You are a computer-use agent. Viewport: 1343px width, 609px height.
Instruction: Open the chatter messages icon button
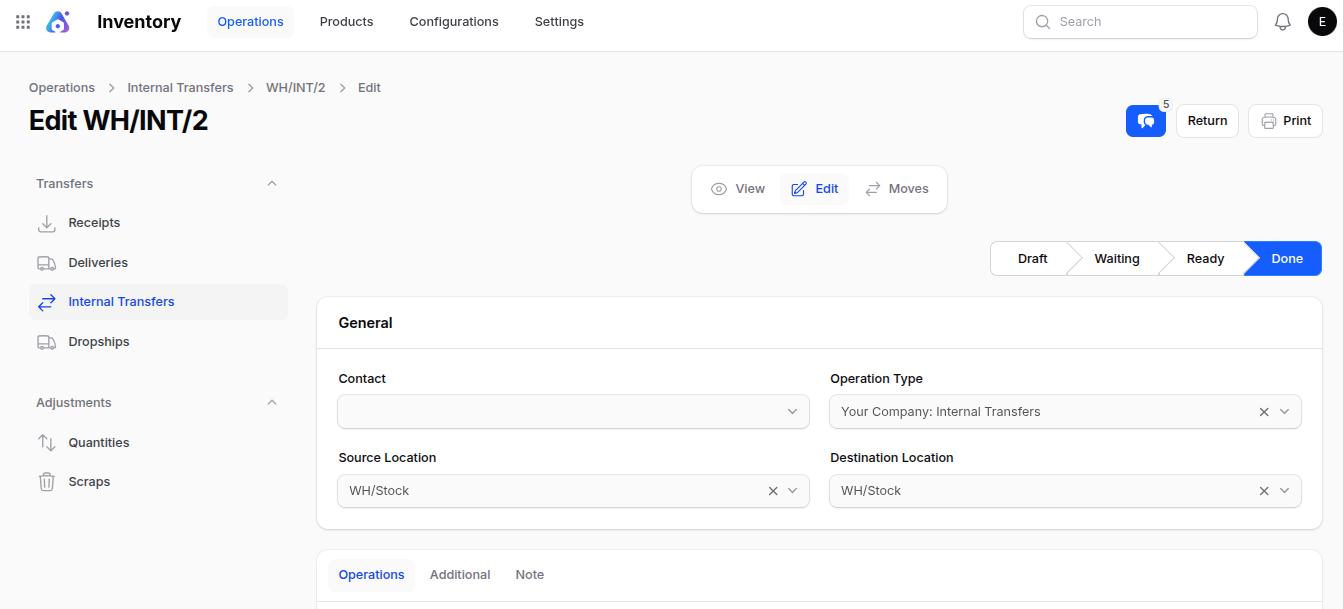(1146, 121)
